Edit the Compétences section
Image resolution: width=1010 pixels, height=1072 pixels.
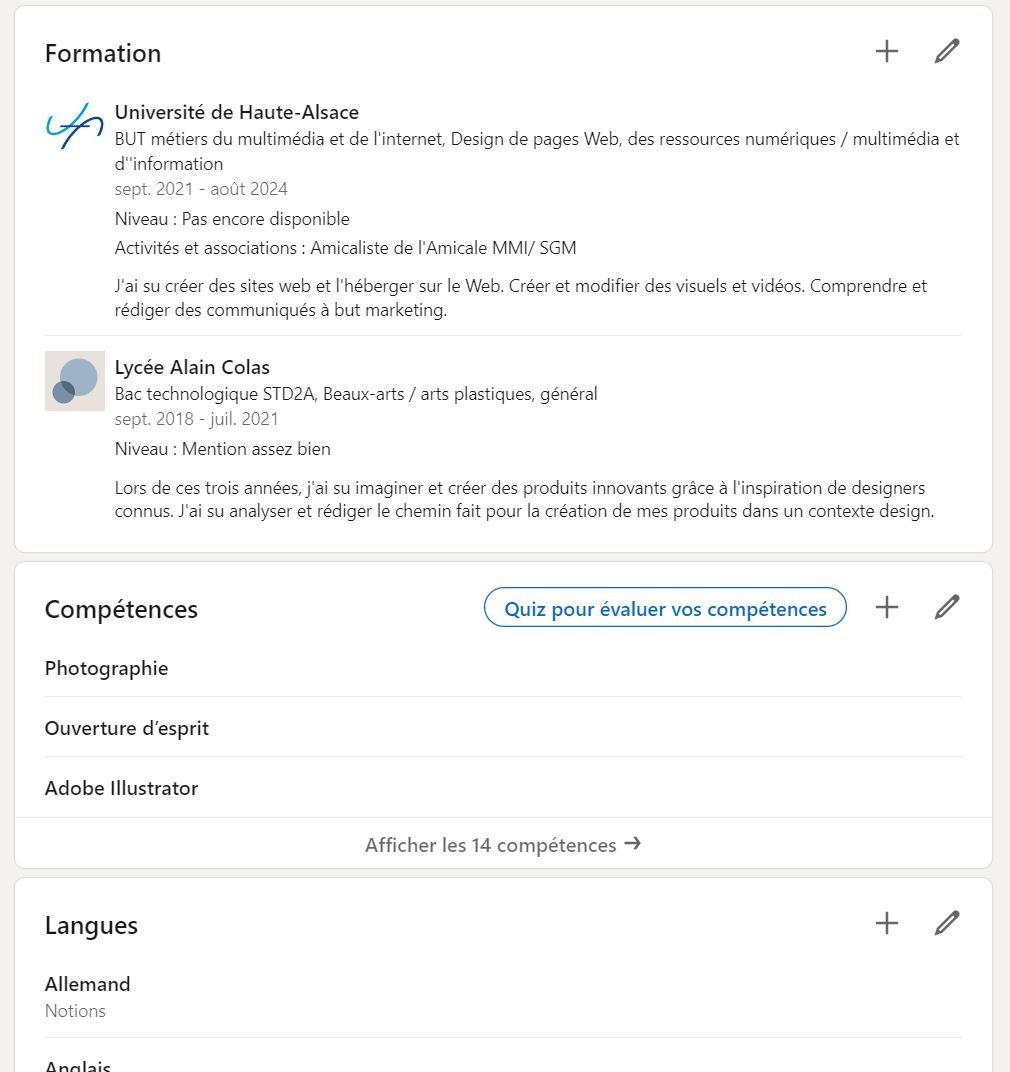pyautogui.click(x=946, y=606)
